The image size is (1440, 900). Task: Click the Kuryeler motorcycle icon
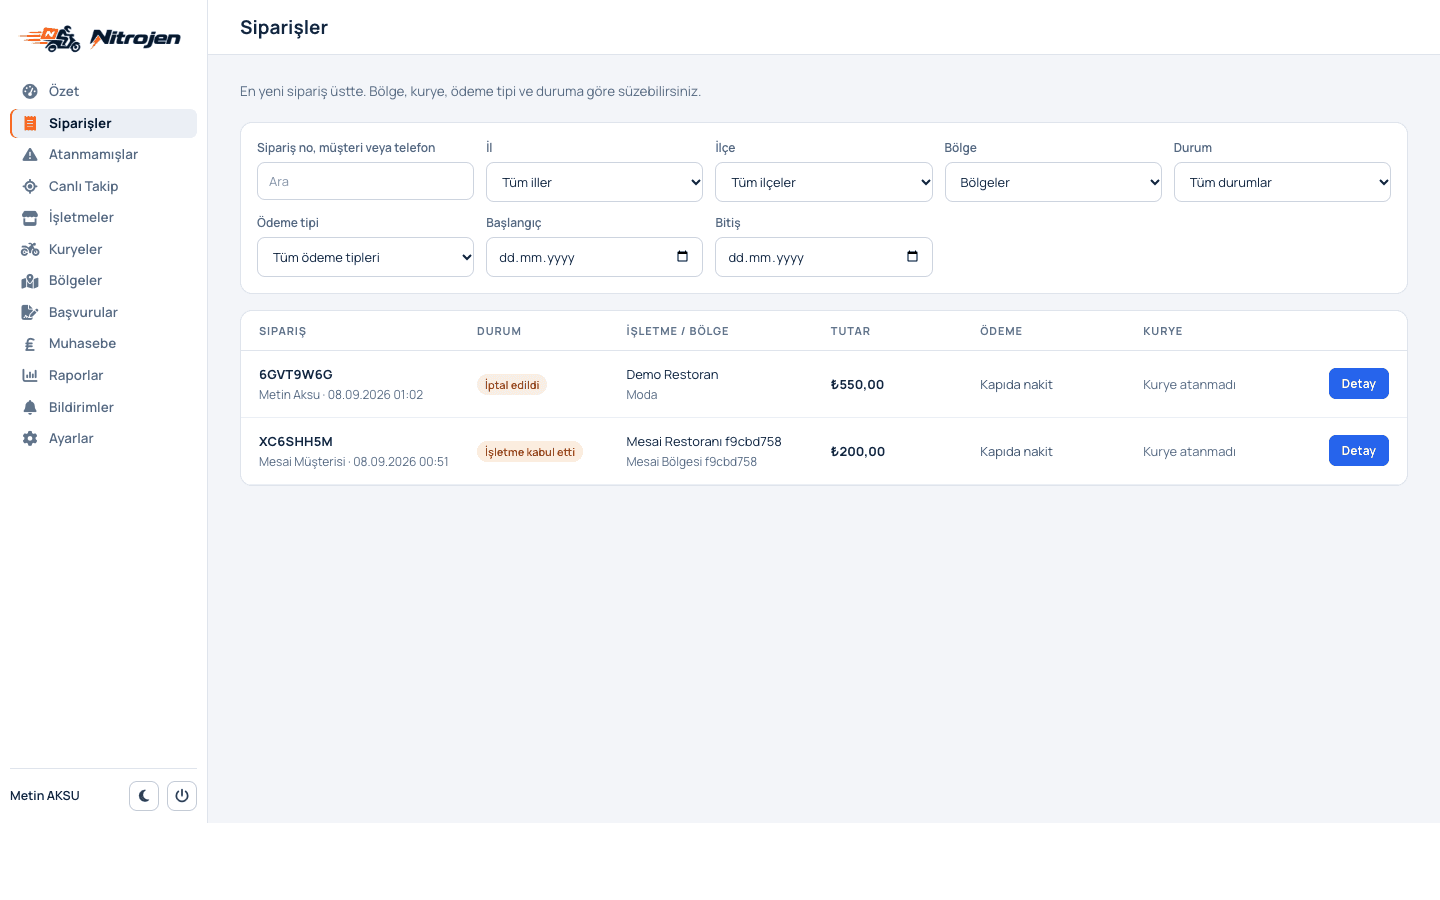30,249
